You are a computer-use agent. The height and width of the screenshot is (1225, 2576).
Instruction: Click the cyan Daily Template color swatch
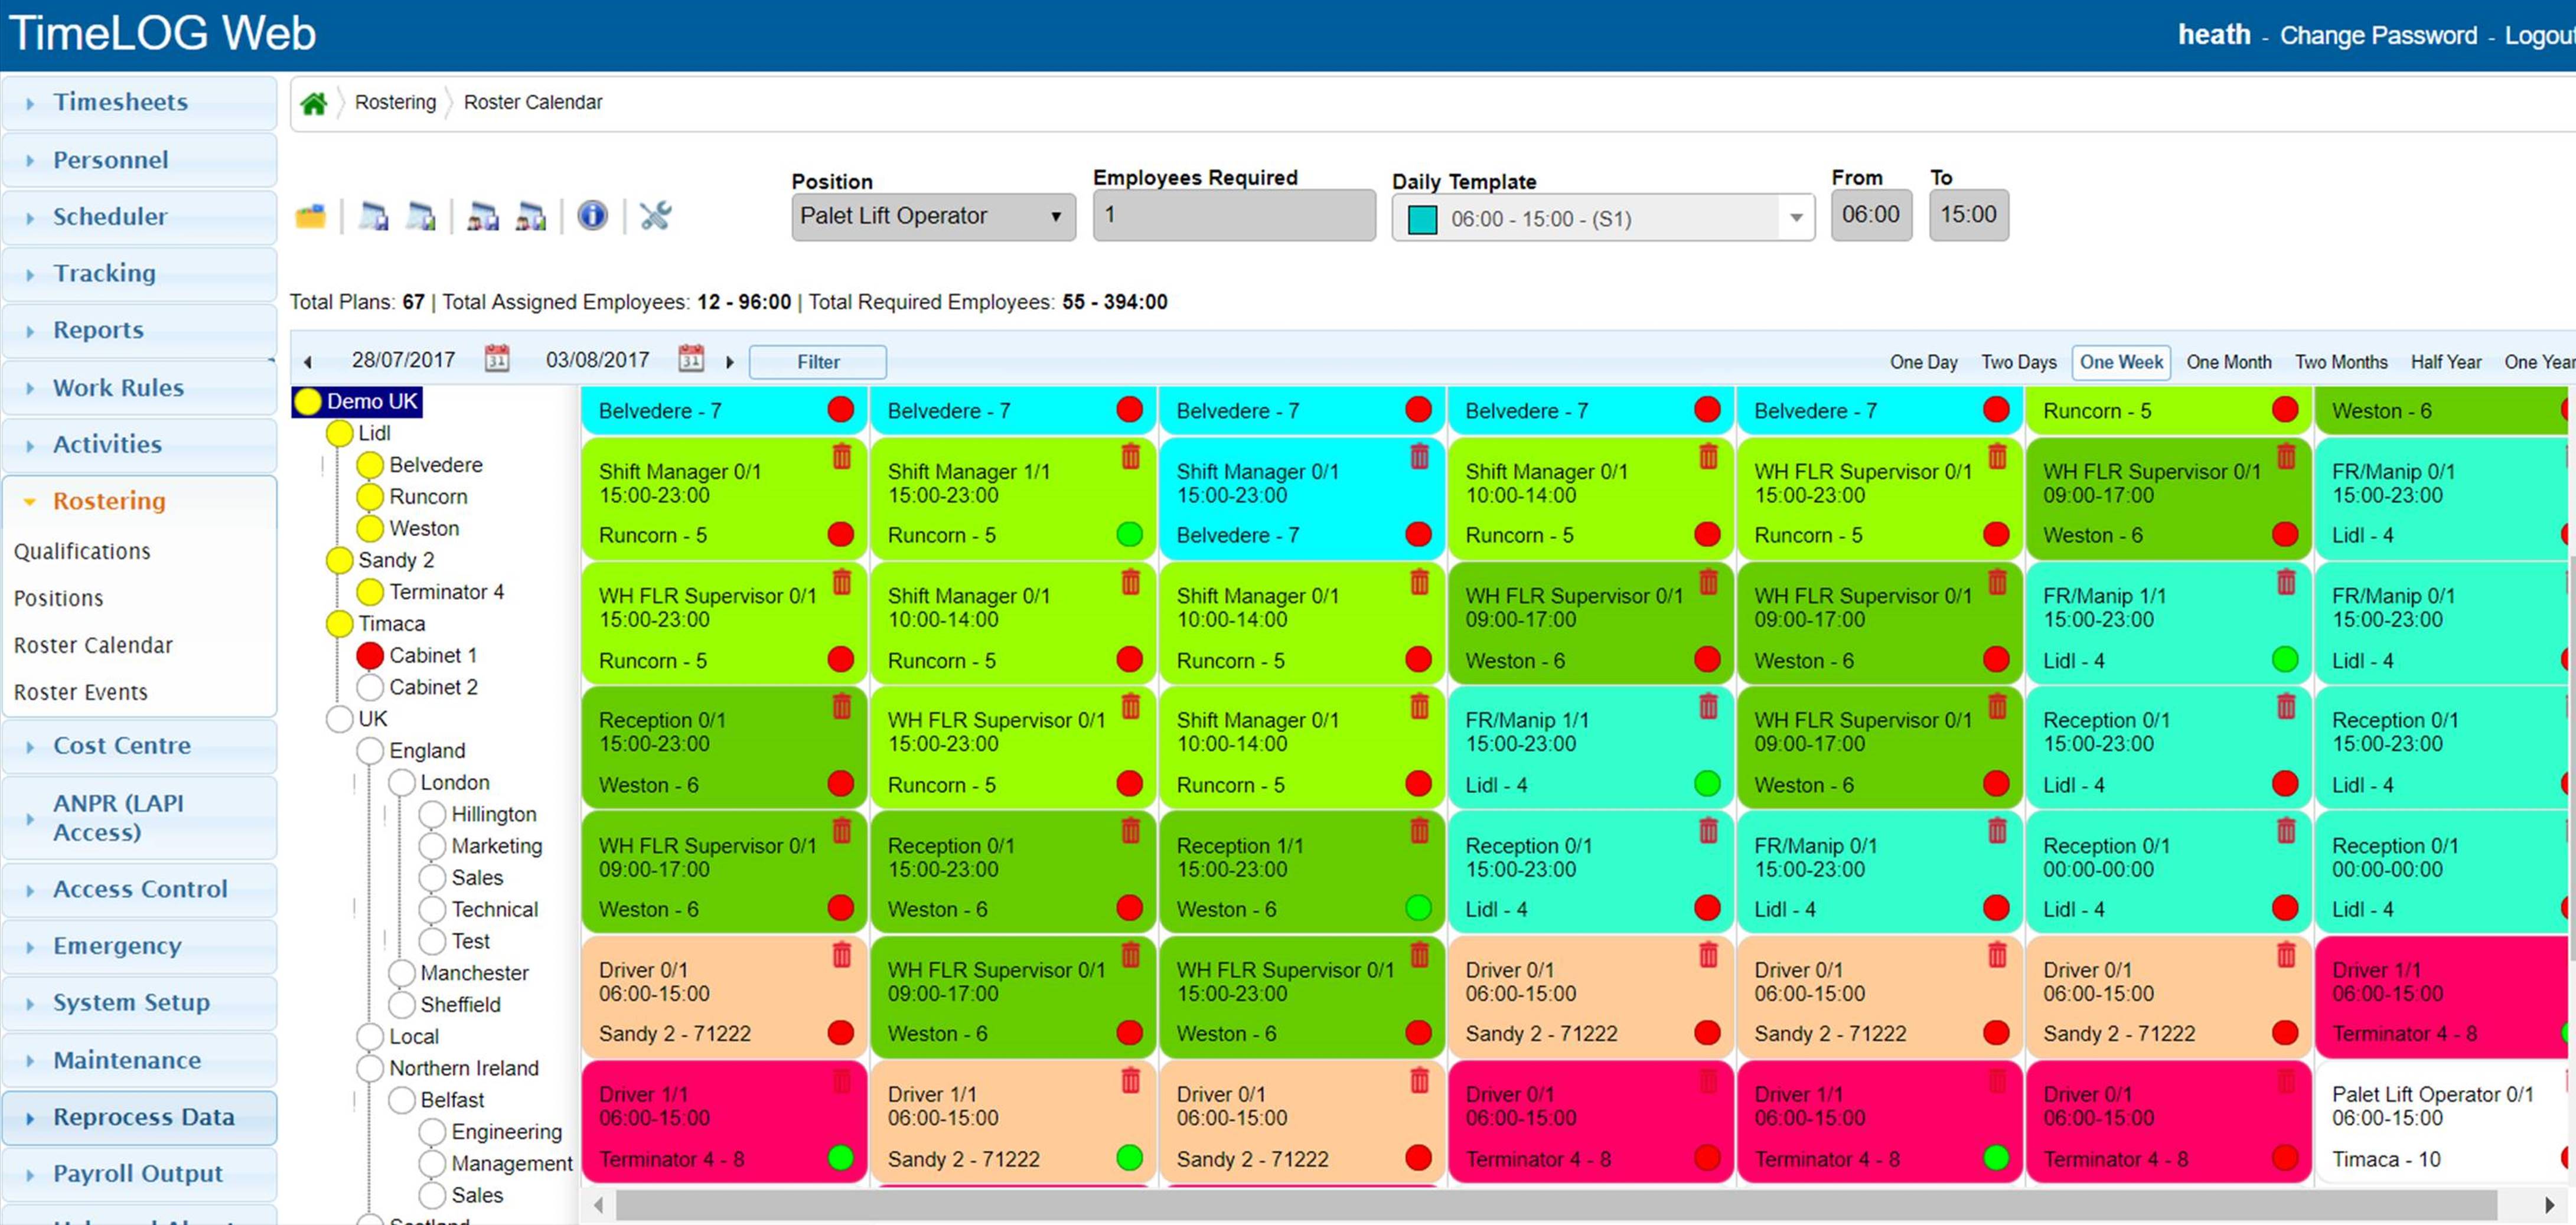click(x=1422, y=219)
